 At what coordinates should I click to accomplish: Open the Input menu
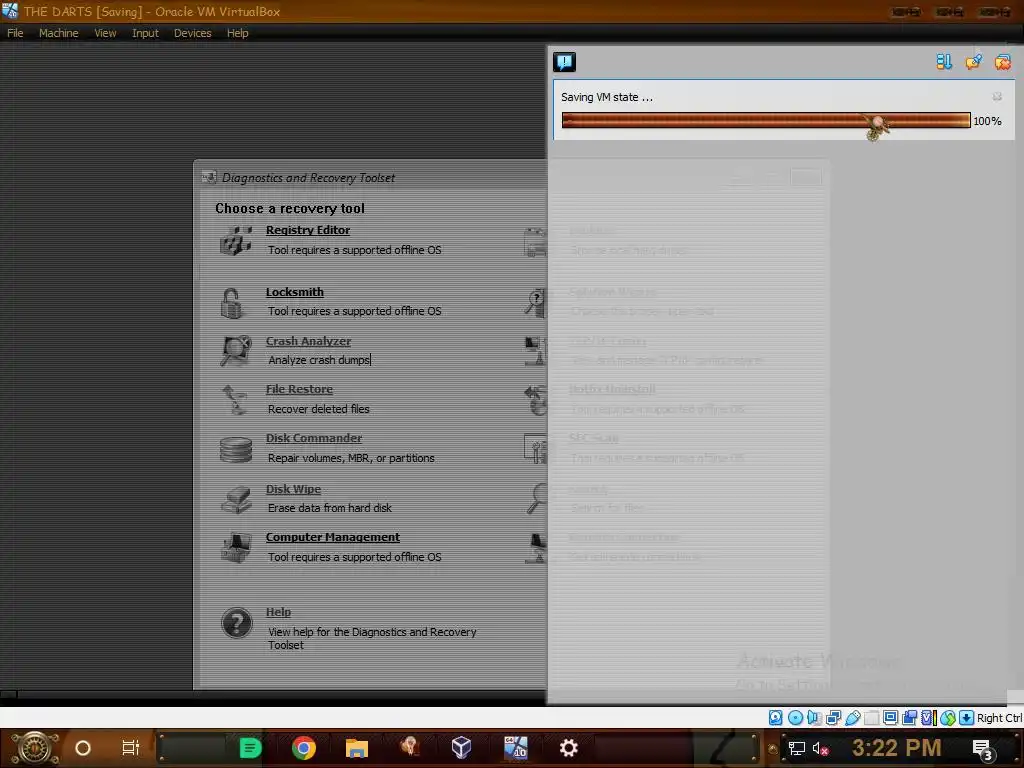(x=145, y=33)
